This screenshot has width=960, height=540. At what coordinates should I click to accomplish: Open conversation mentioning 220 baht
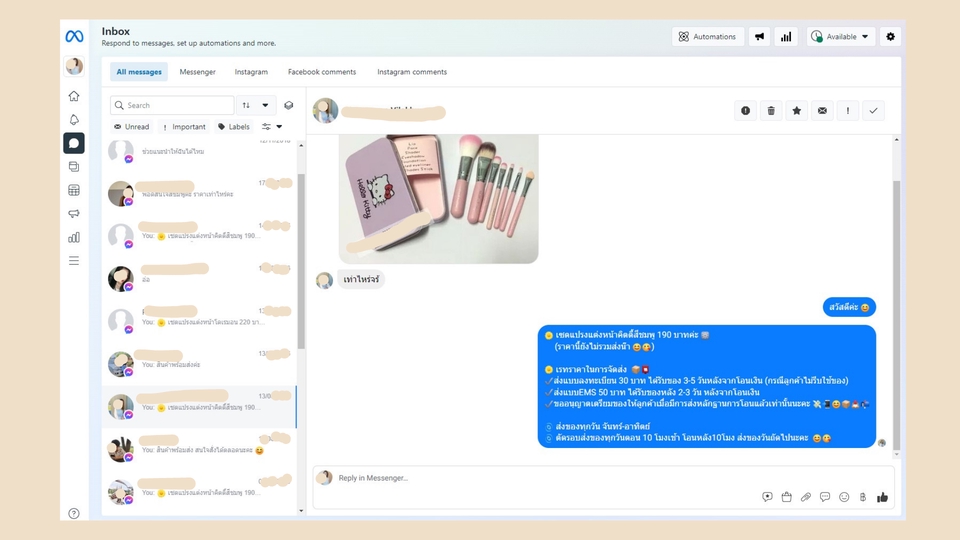(200, 321)
